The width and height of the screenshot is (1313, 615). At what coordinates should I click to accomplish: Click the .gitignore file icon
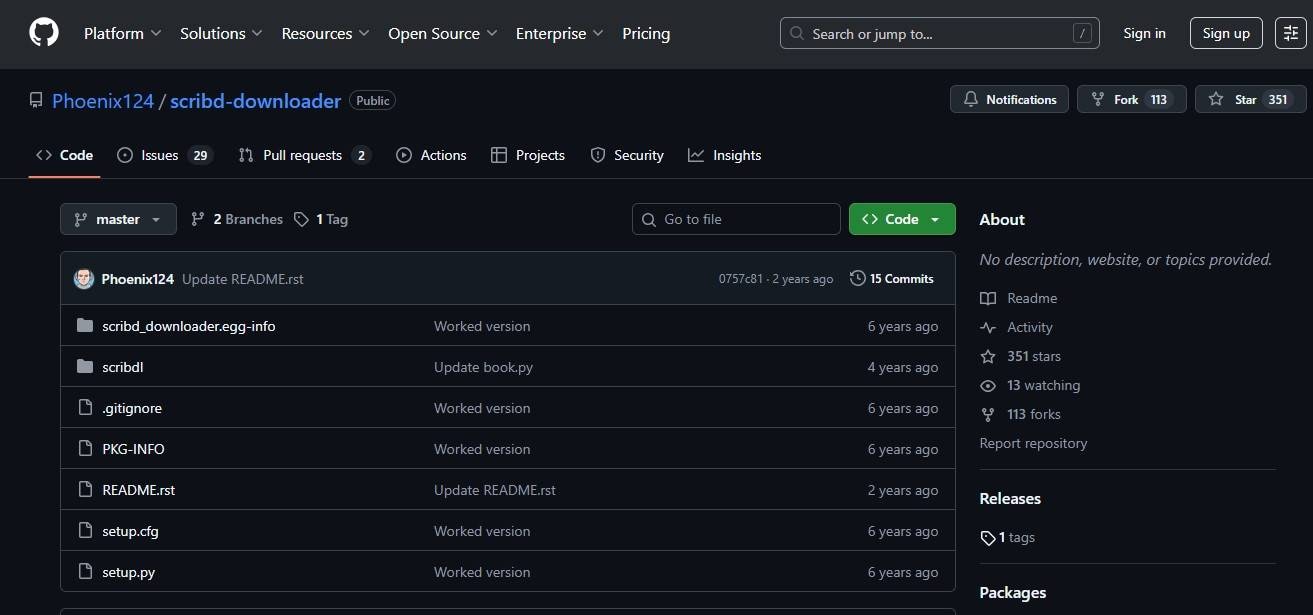pos(85,408)
